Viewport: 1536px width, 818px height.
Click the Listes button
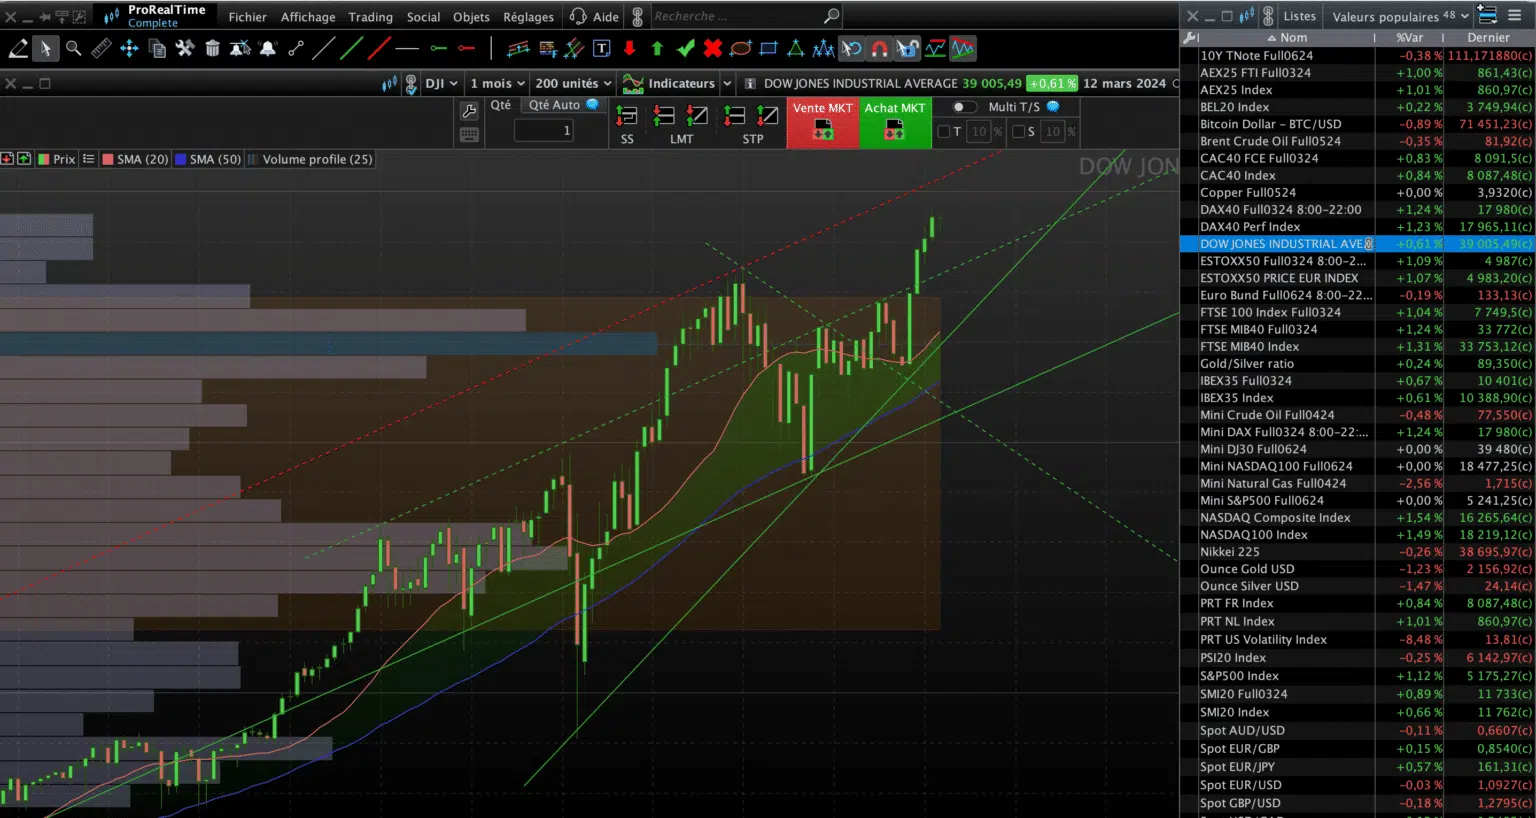pyautogui.click(x=1299, y=16)
